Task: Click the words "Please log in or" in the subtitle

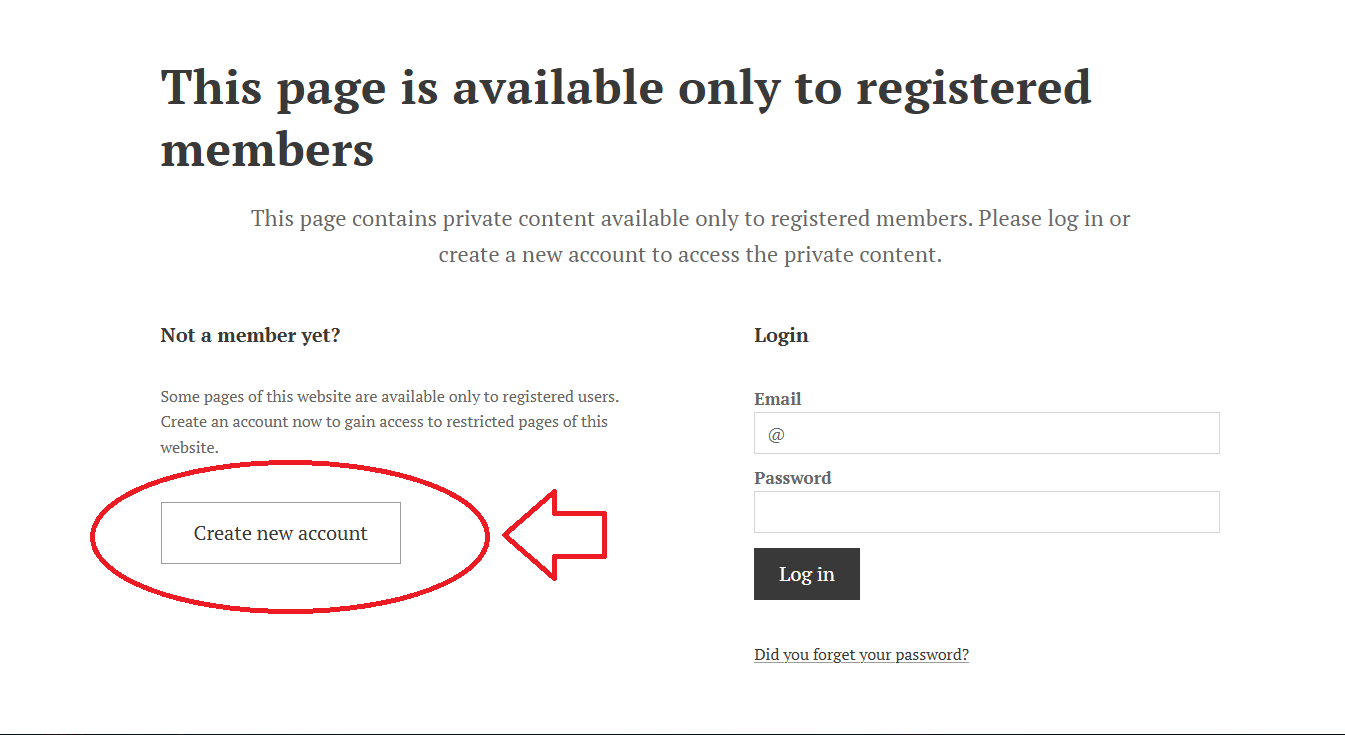Action: [1054, 218]
